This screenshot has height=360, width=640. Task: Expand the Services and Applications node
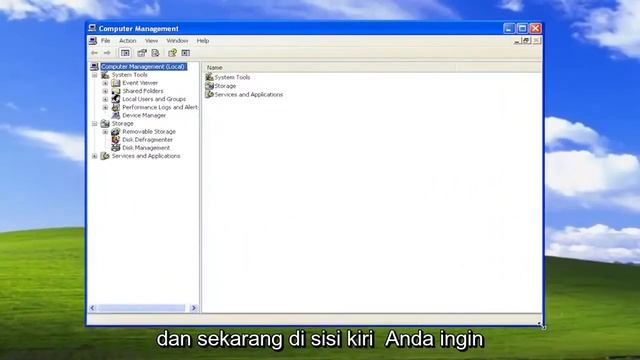click(95, 156)
